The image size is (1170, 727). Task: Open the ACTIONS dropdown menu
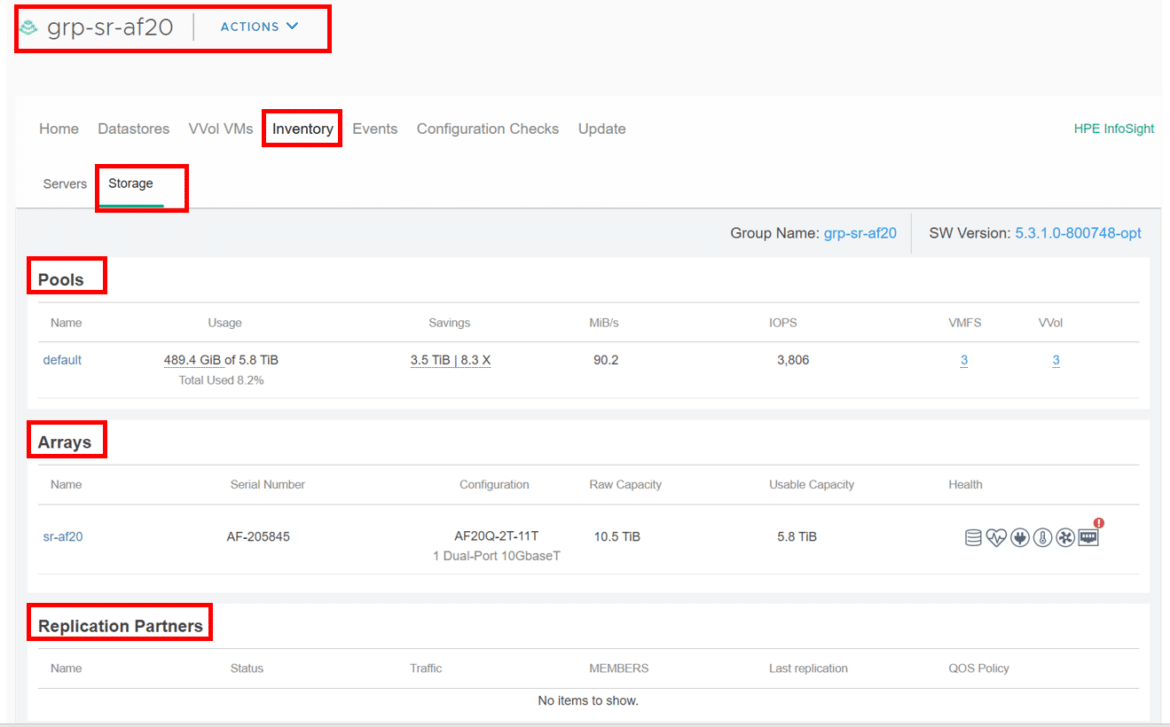(x=259, y=26)
